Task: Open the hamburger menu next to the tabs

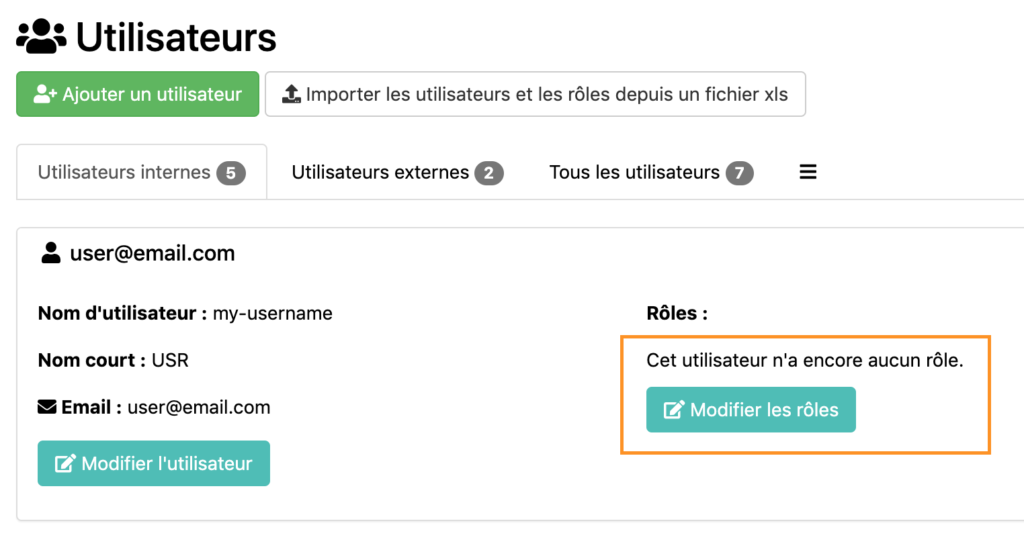Action: point(808,172)
